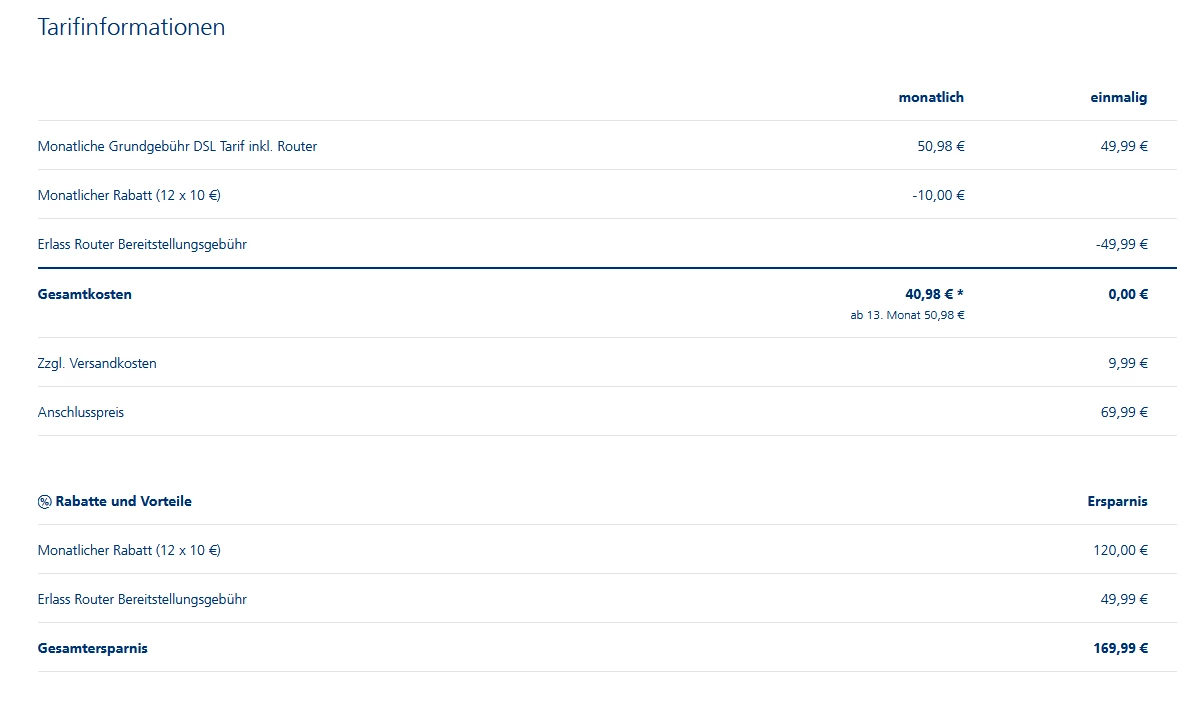The width and height of the screenshot is (1204, 714).
Task: Click the 0,00 € one-time total
Action: (1127, 294)
